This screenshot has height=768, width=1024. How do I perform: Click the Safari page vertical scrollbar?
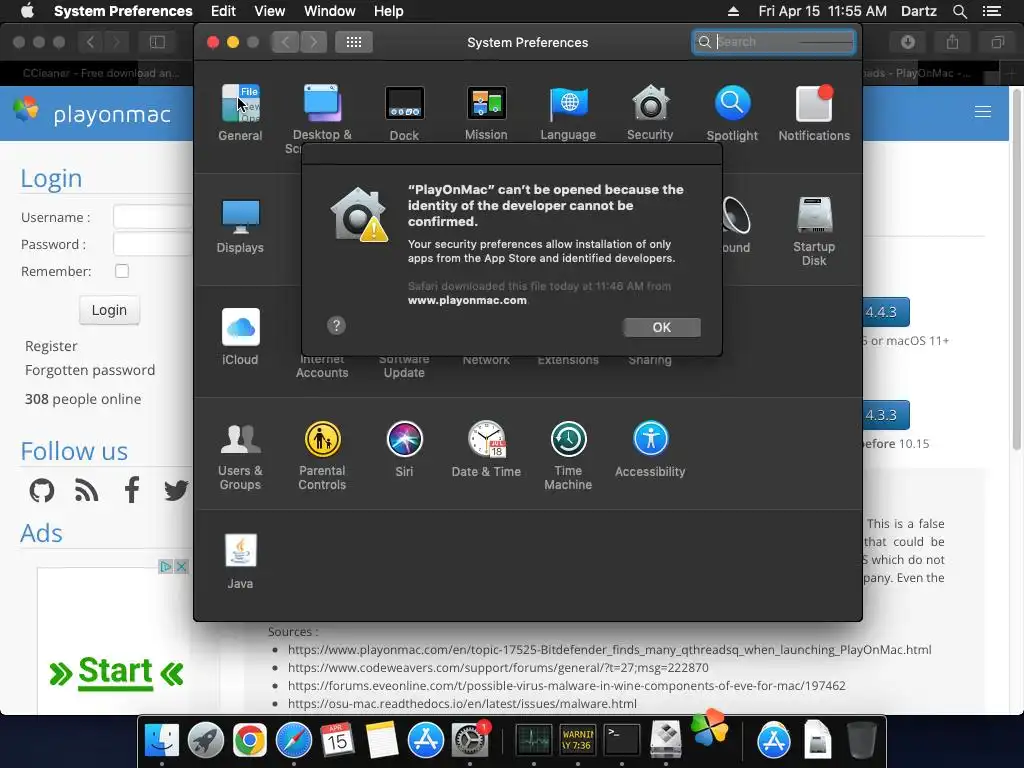click(x=1017, y=271)
